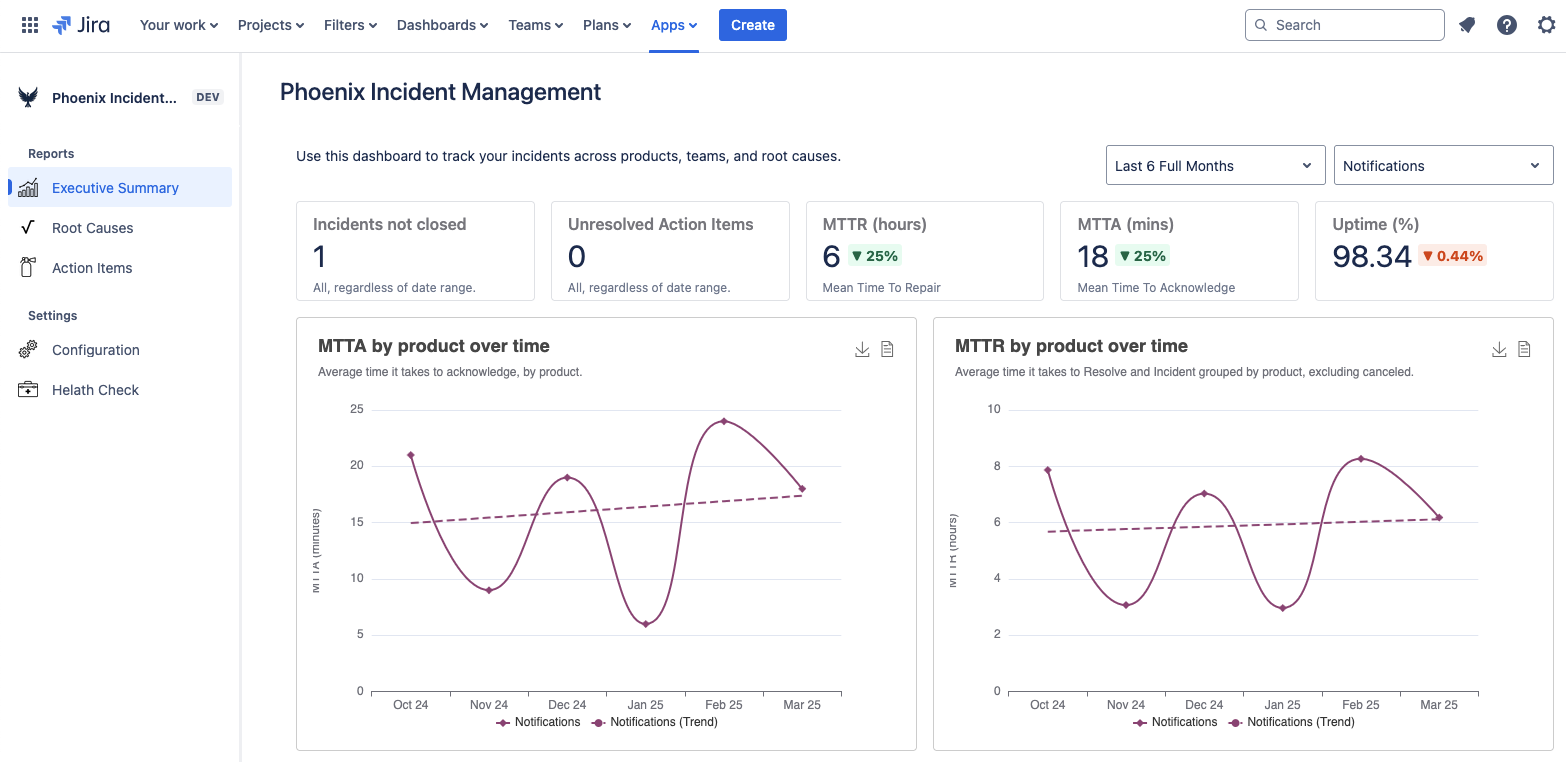Open the Helath Check settings page
Image resolution: width=1566 pixels, height=762 pixels.
point(94,389)
